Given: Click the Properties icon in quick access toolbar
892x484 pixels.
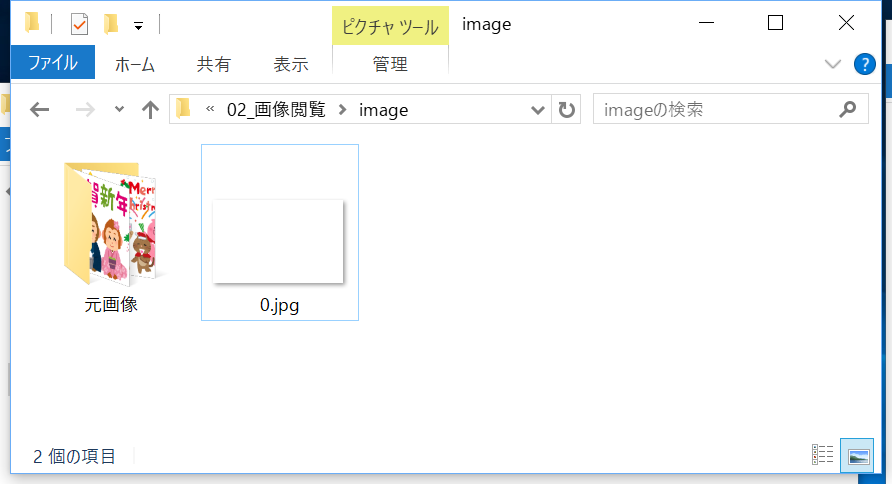Looking at the screenshot, I should point(81,23).
